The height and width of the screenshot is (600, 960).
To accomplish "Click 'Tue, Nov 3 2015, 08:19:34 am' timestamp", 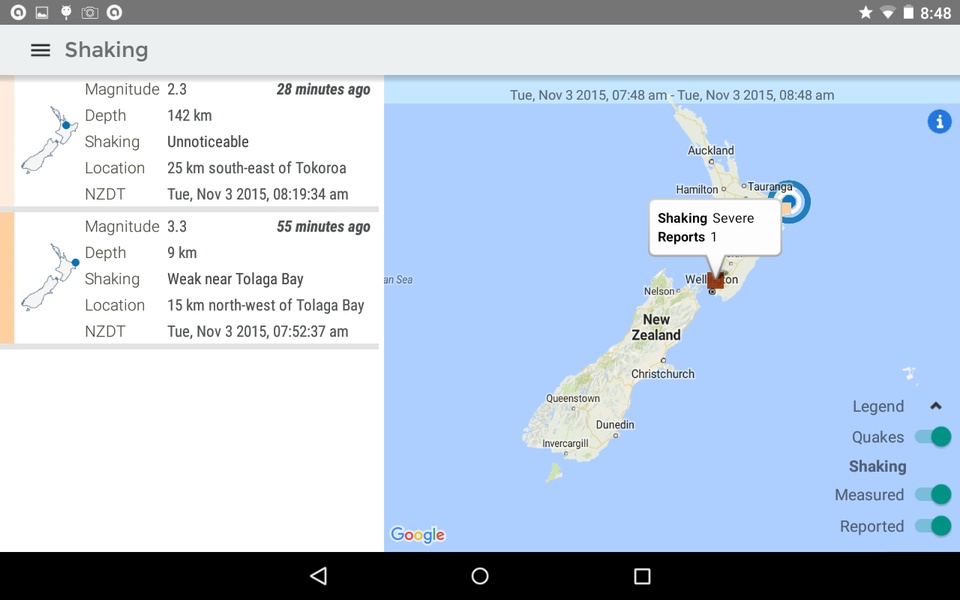I will click(x=258, y=194).
